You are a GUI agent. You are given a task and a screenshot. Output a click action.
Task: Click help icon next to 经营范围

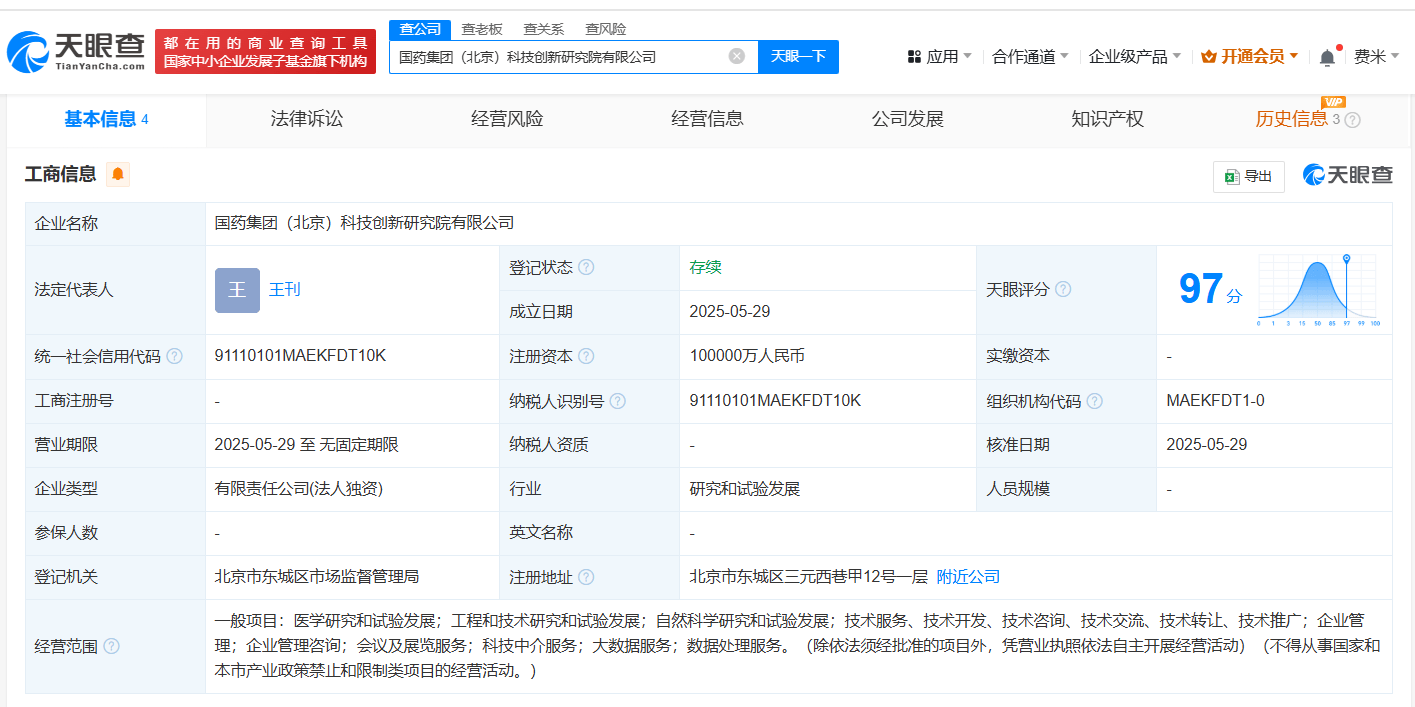(111, 646)
